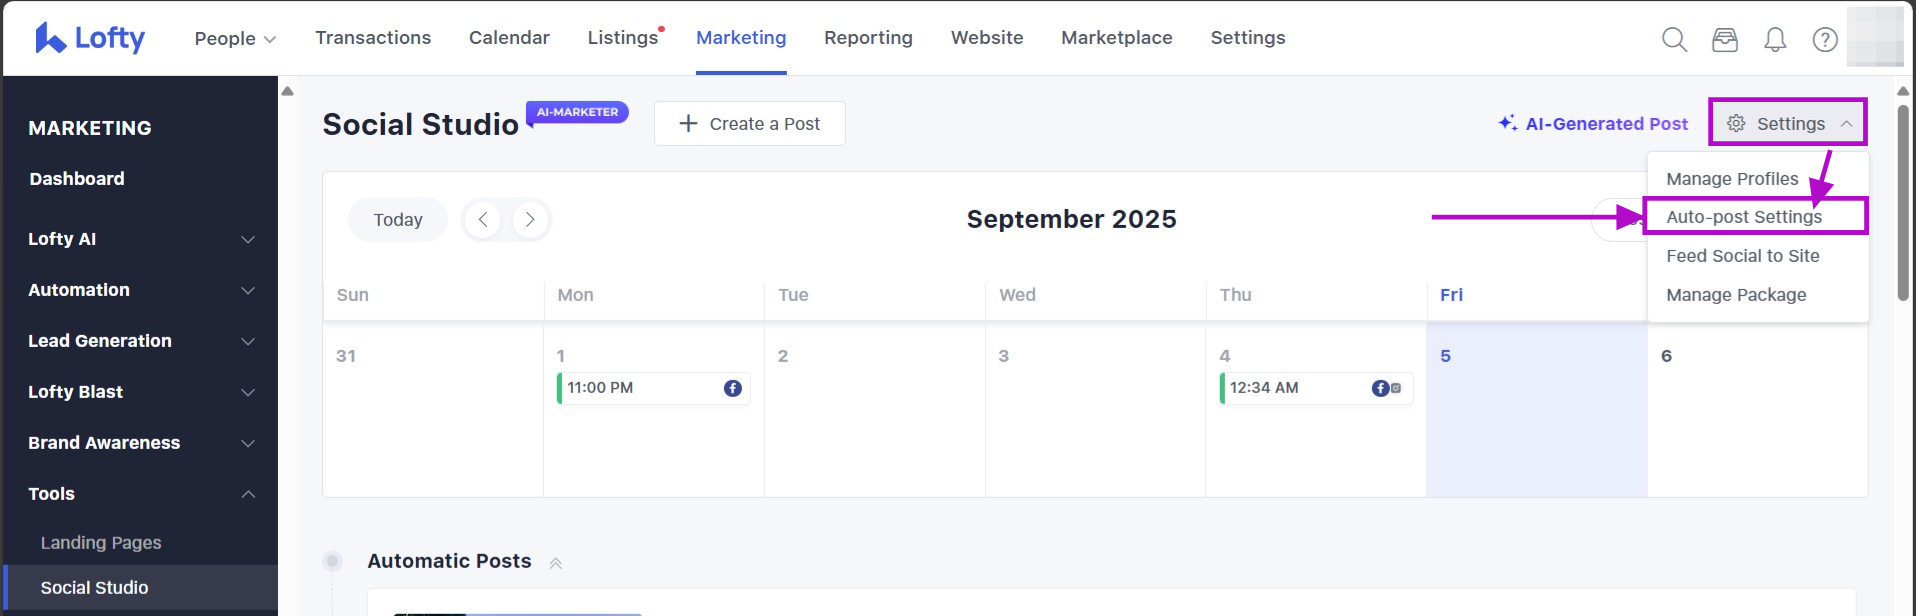
Task: Collapse the Automatic Posts section
Action: click(x=556, y=563)
